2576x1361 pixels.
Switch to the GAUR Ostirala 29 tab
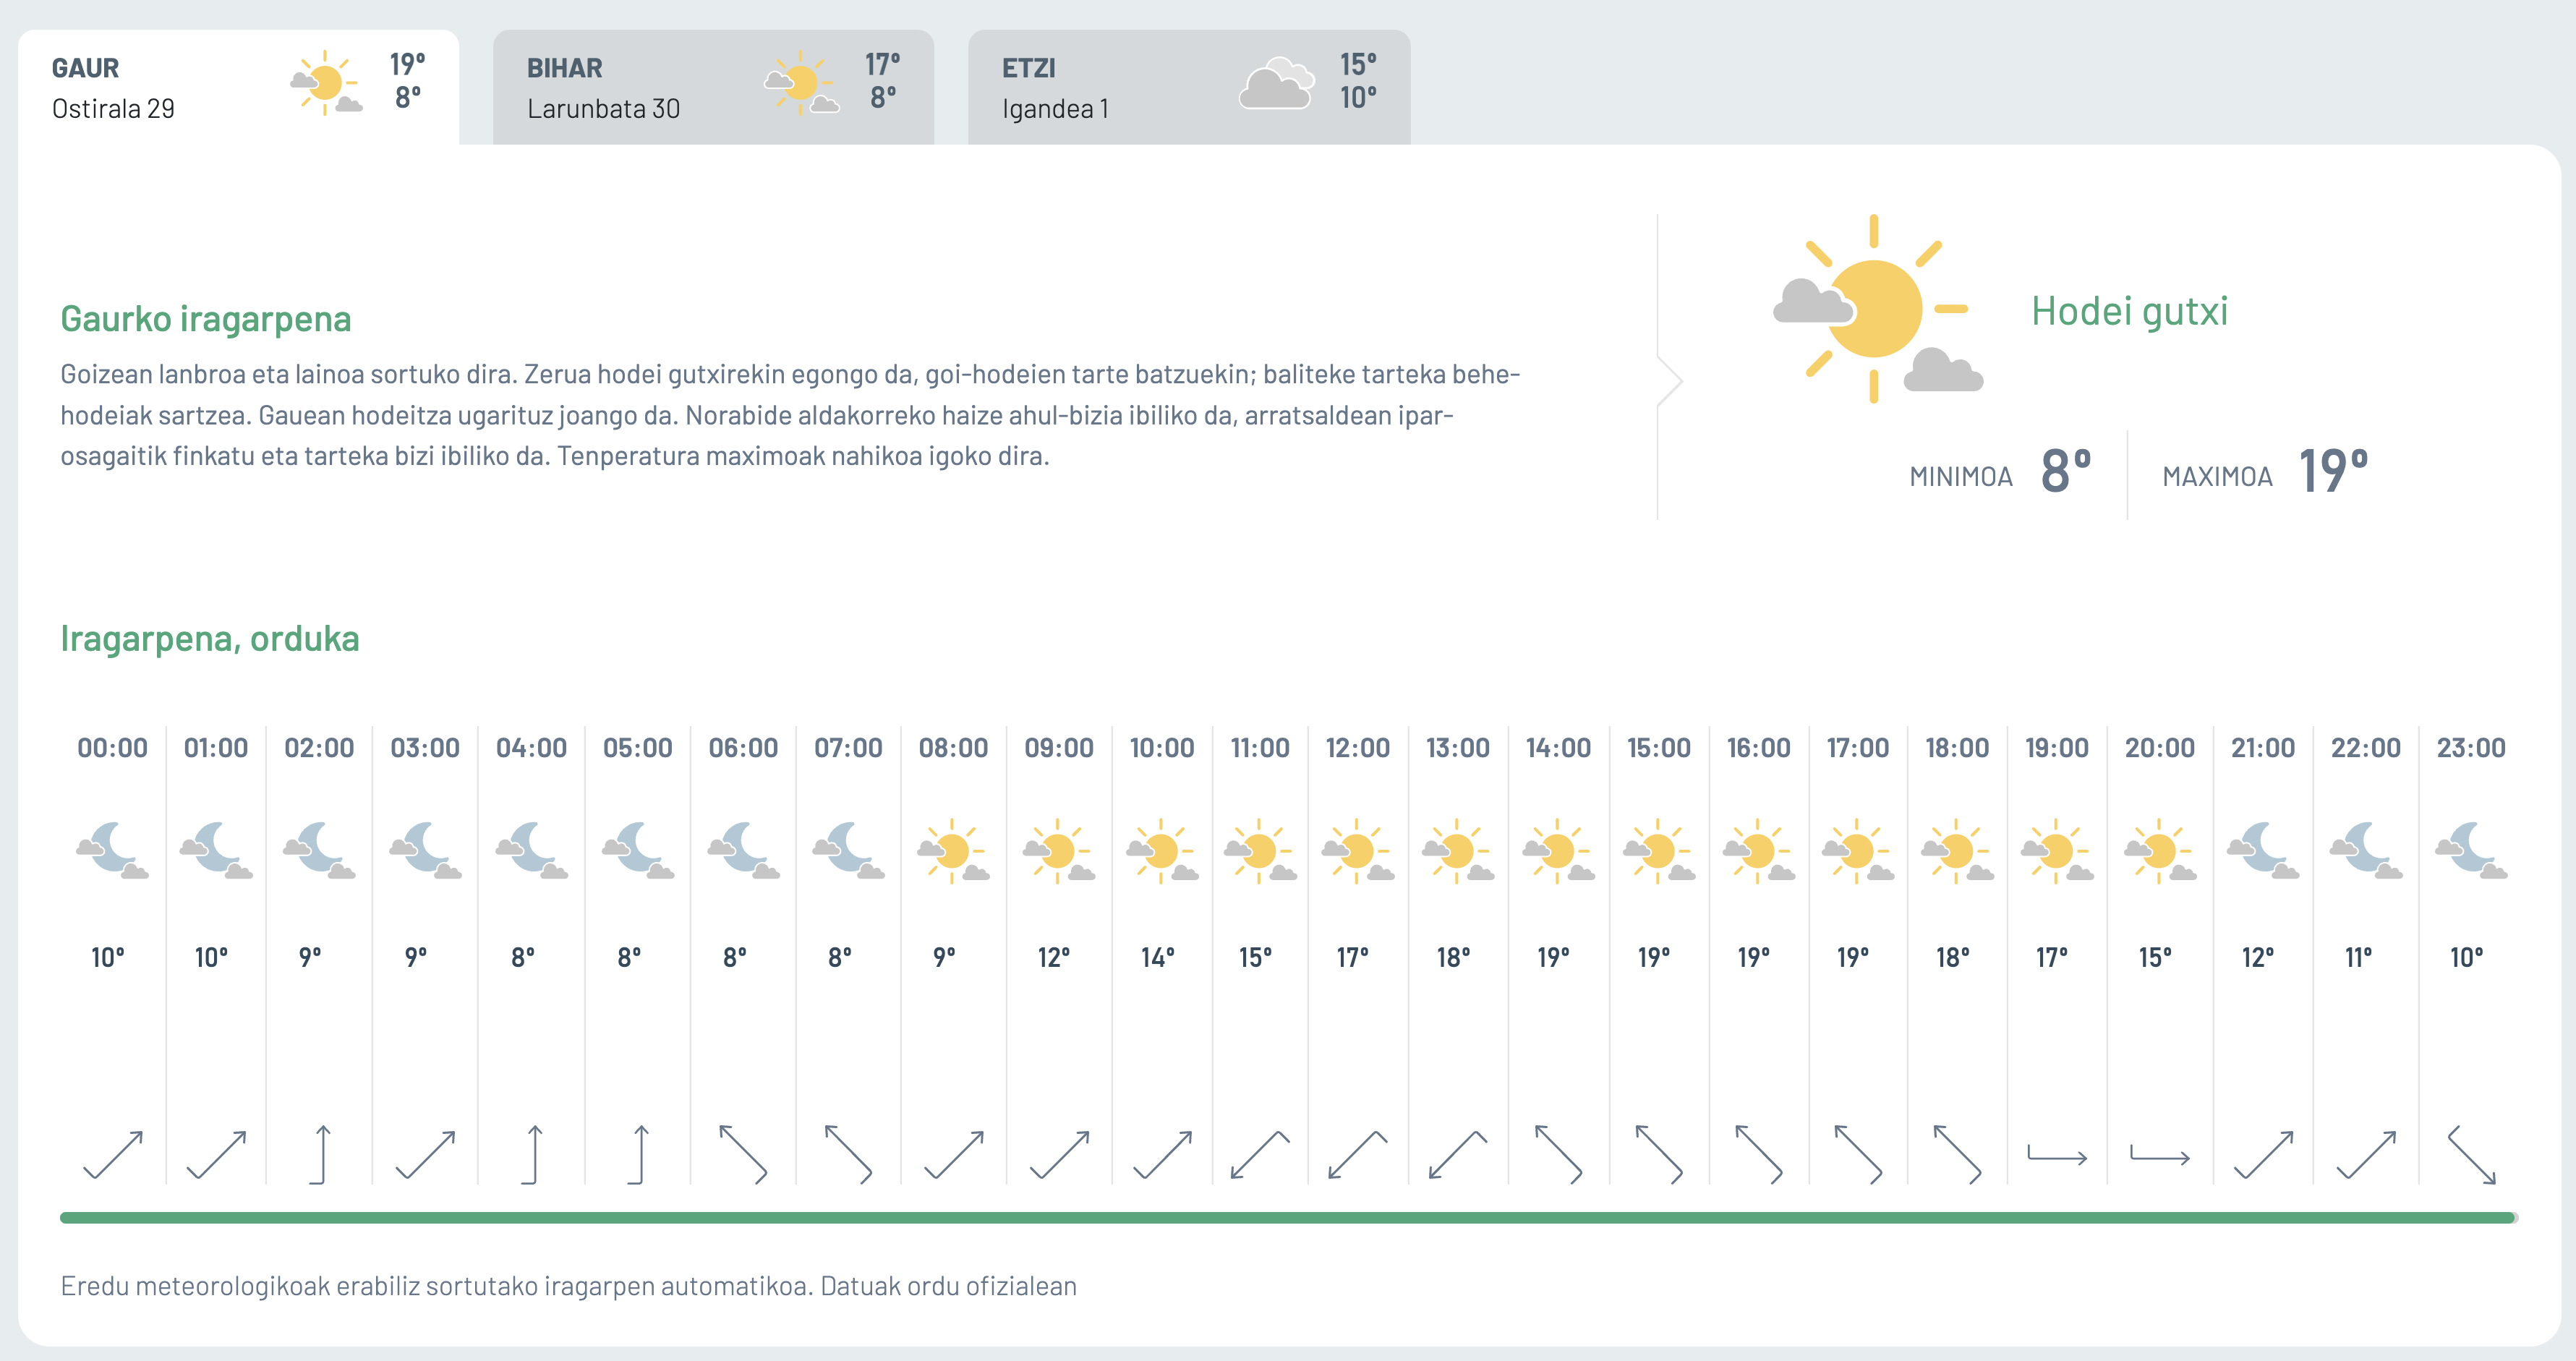pyautogui.click(x=238, y=88)
